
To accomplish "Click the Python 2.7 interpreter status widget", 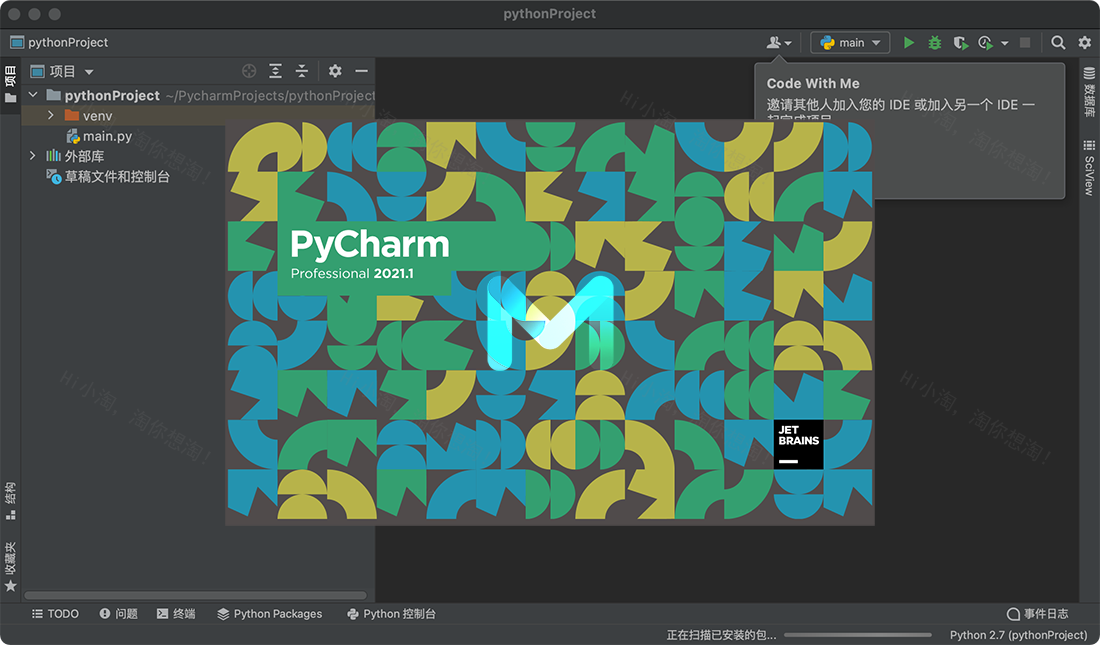I will pyautogui.click(x=1019, y=634).
